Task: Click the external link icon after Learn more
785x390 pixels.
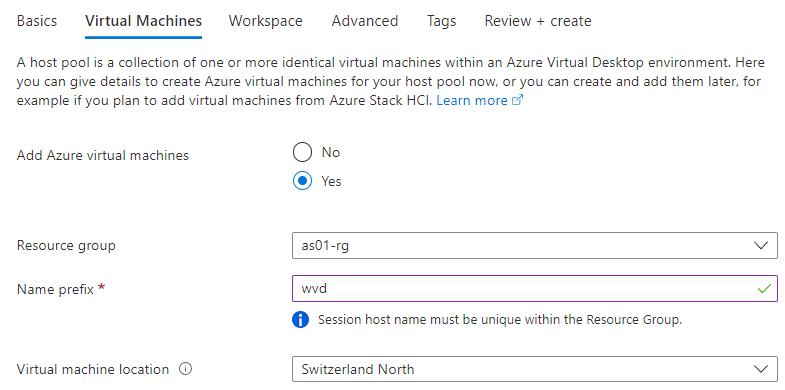Action: (517, 101)
